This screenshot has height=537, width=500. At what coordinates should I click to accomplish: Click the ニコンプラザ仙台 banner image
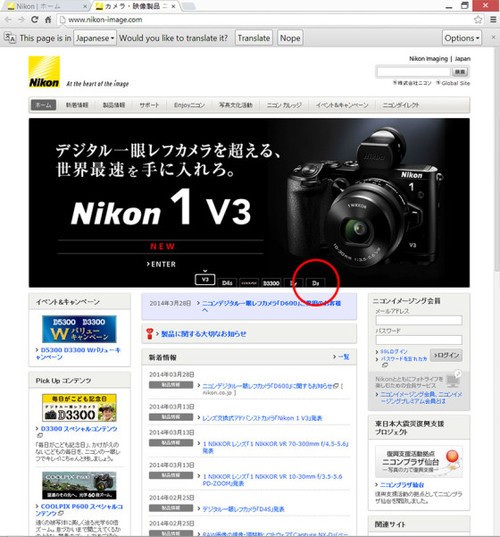(419, 461)
